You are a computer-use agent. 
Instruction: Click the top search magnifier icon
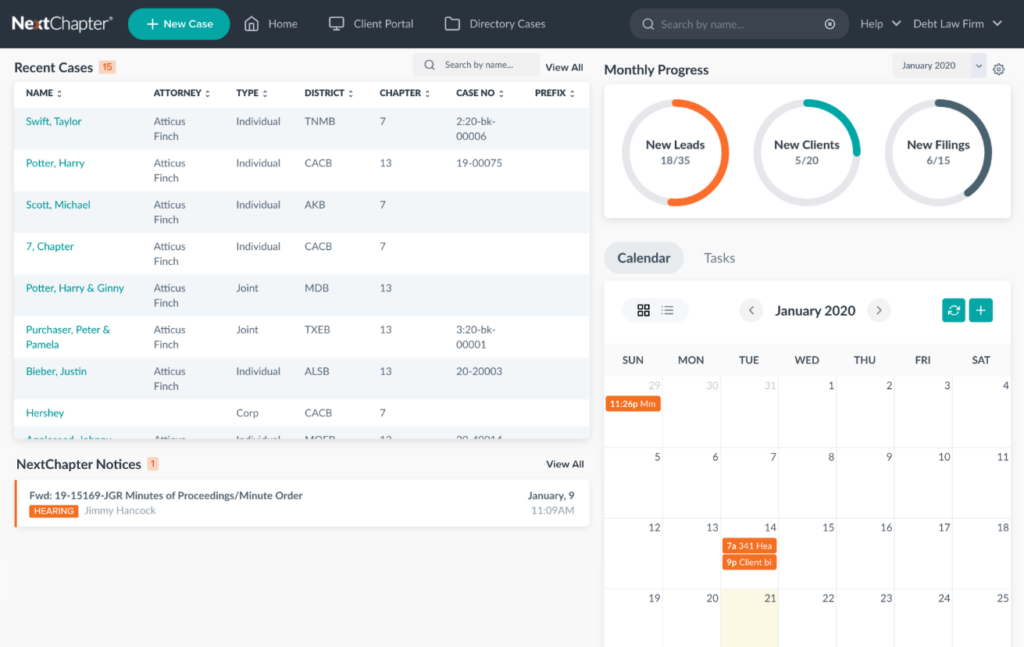pyautogui.click(x=648, y=24)
